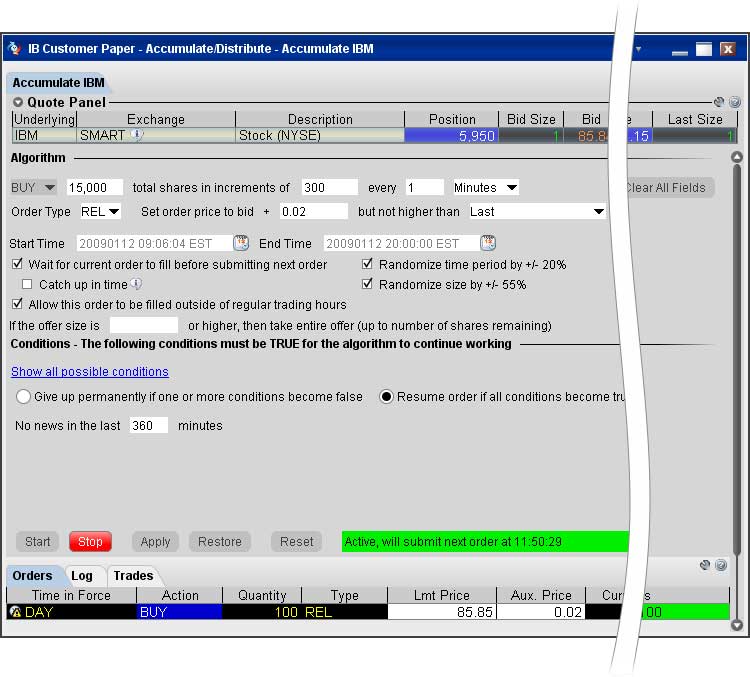Image resolution: width=750 pixels, height=677 pixels.
Task: Click the vertical scrollbar thumb
Action: (737, 359)
